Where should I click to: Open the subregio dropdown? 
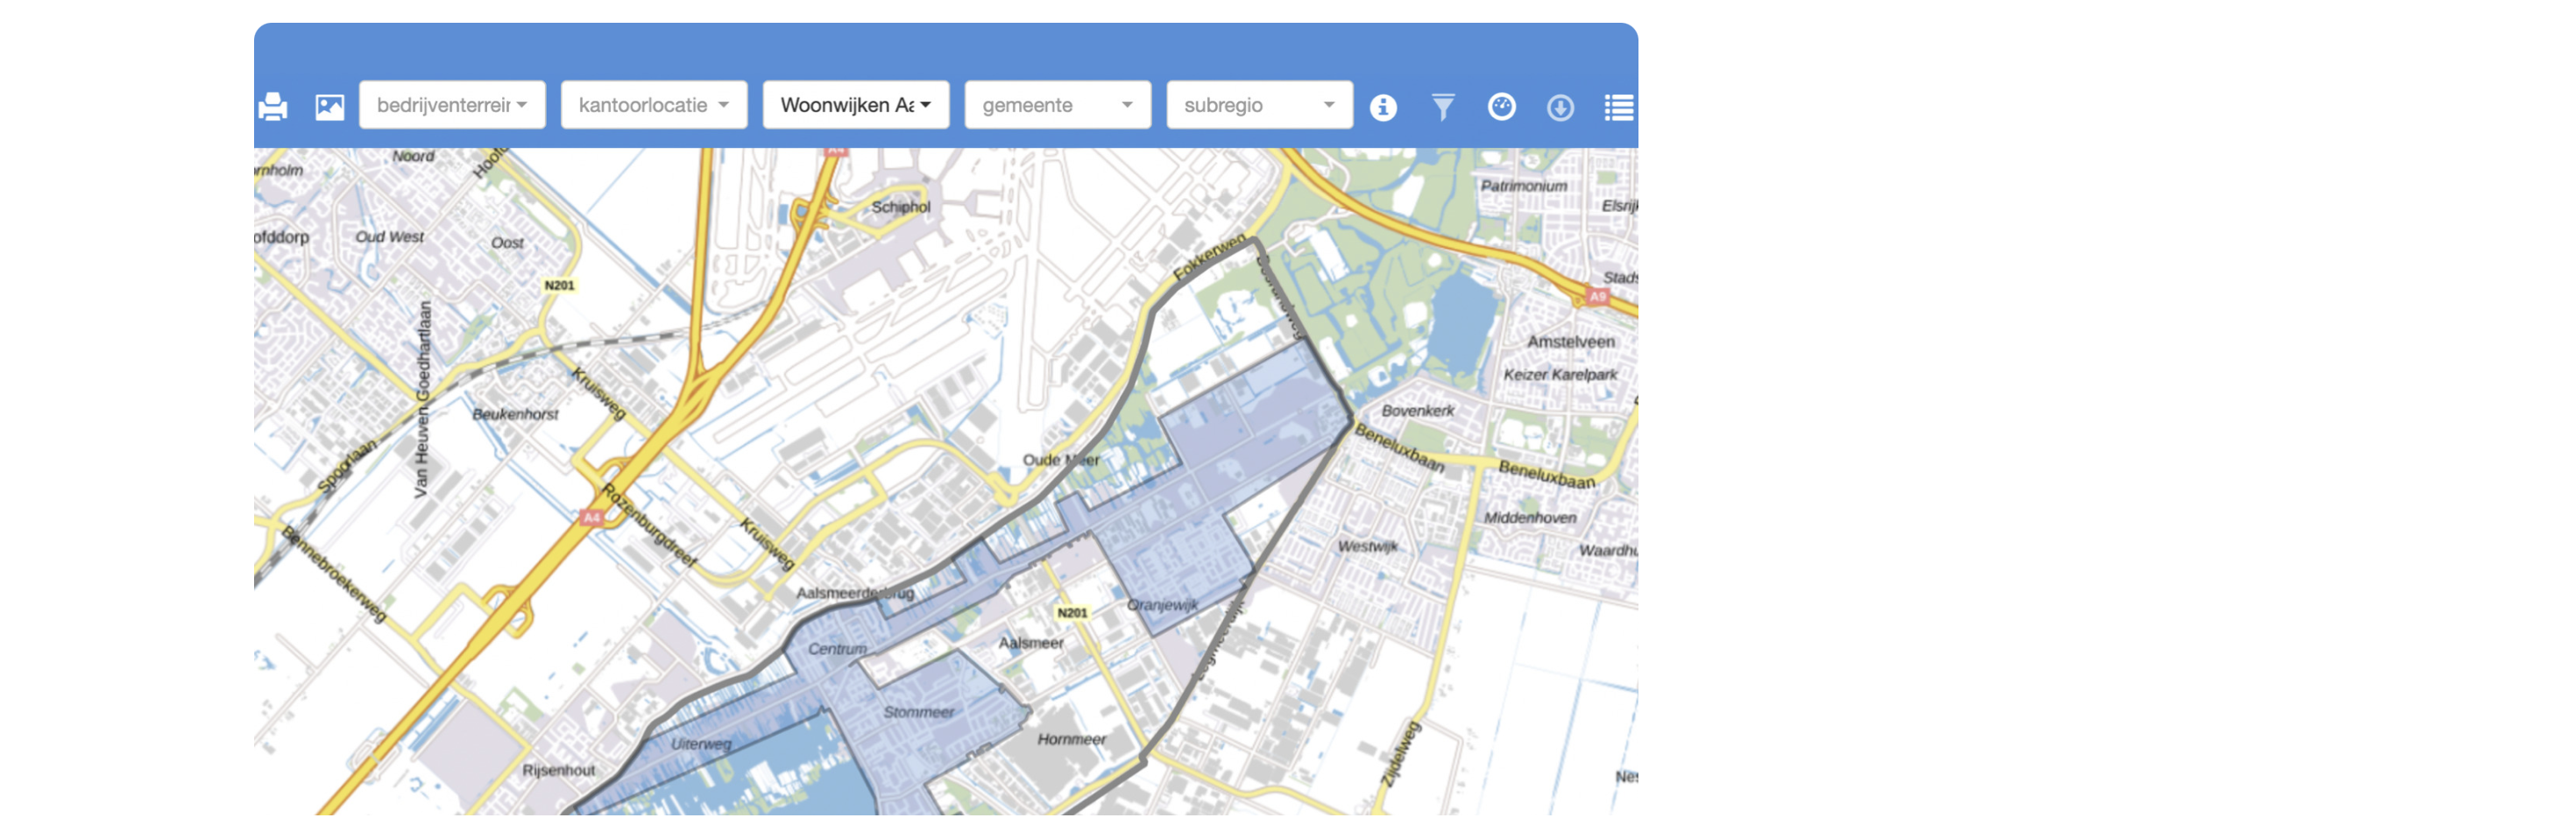[x=1259, y=105]
